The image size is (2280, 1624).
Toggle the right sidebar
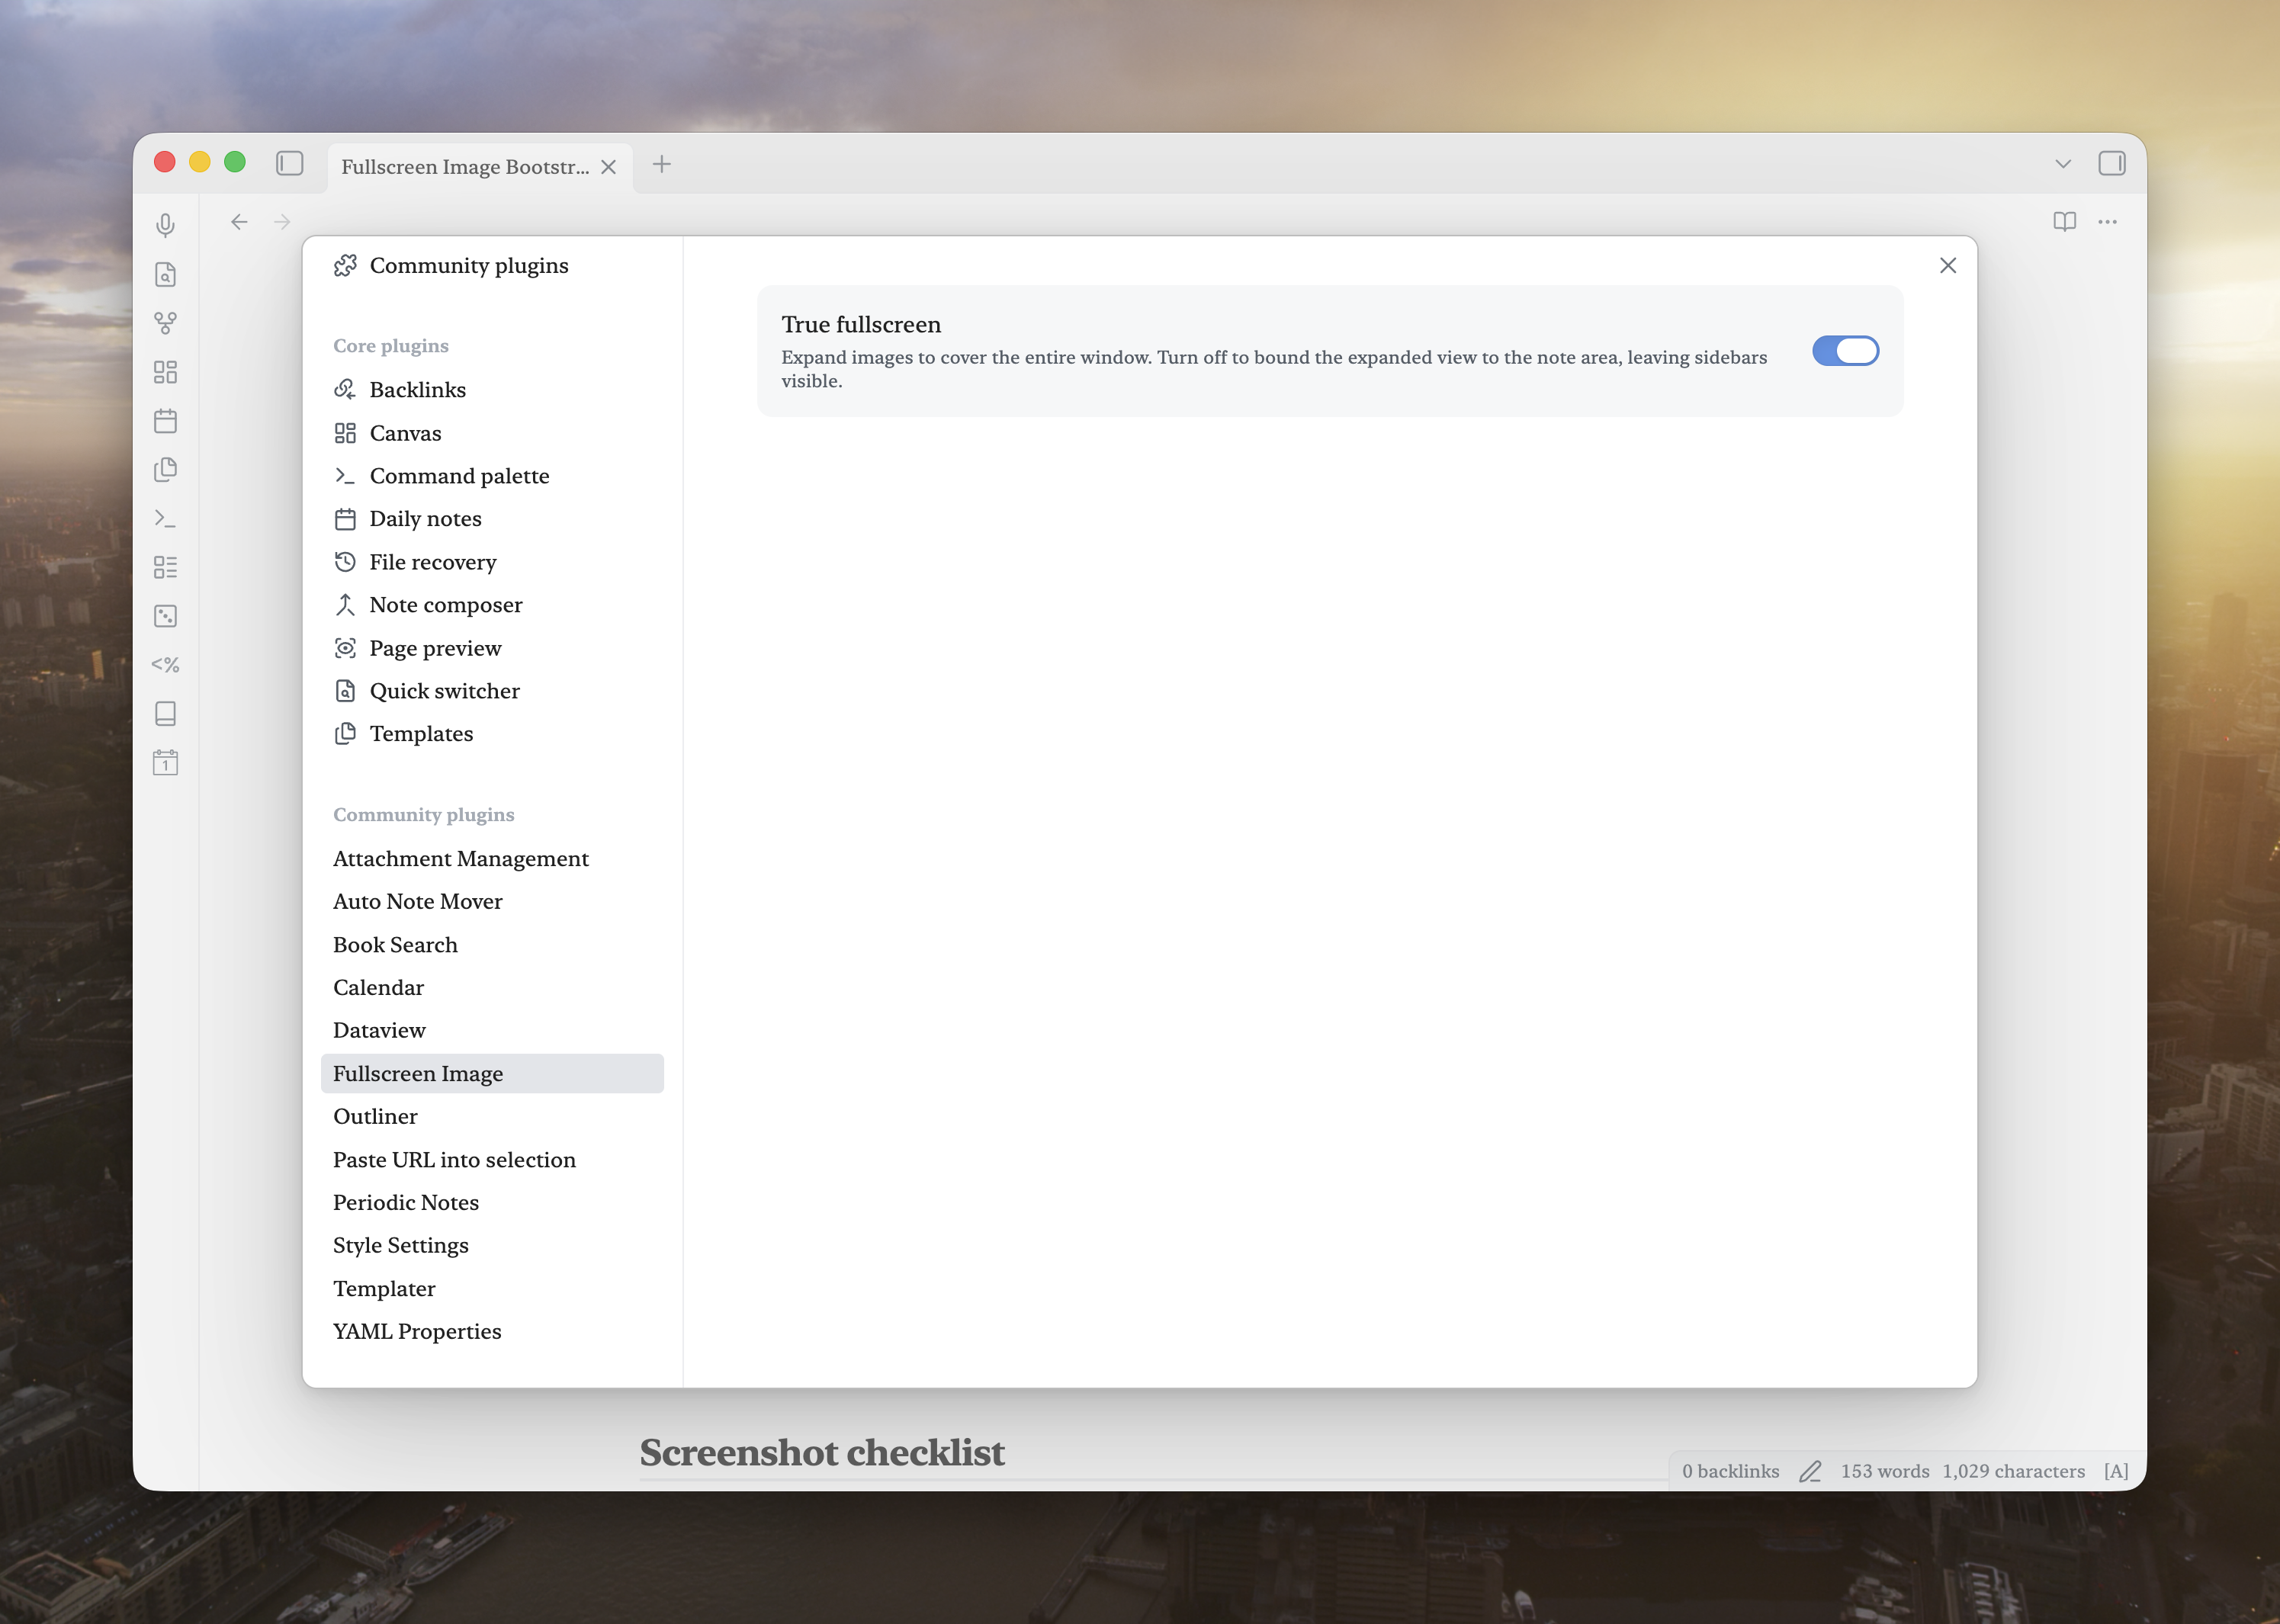pos(2112,163)
